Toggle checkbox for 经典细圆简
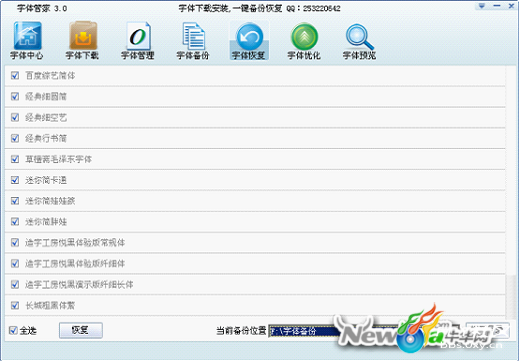 (x=15, y=97)
